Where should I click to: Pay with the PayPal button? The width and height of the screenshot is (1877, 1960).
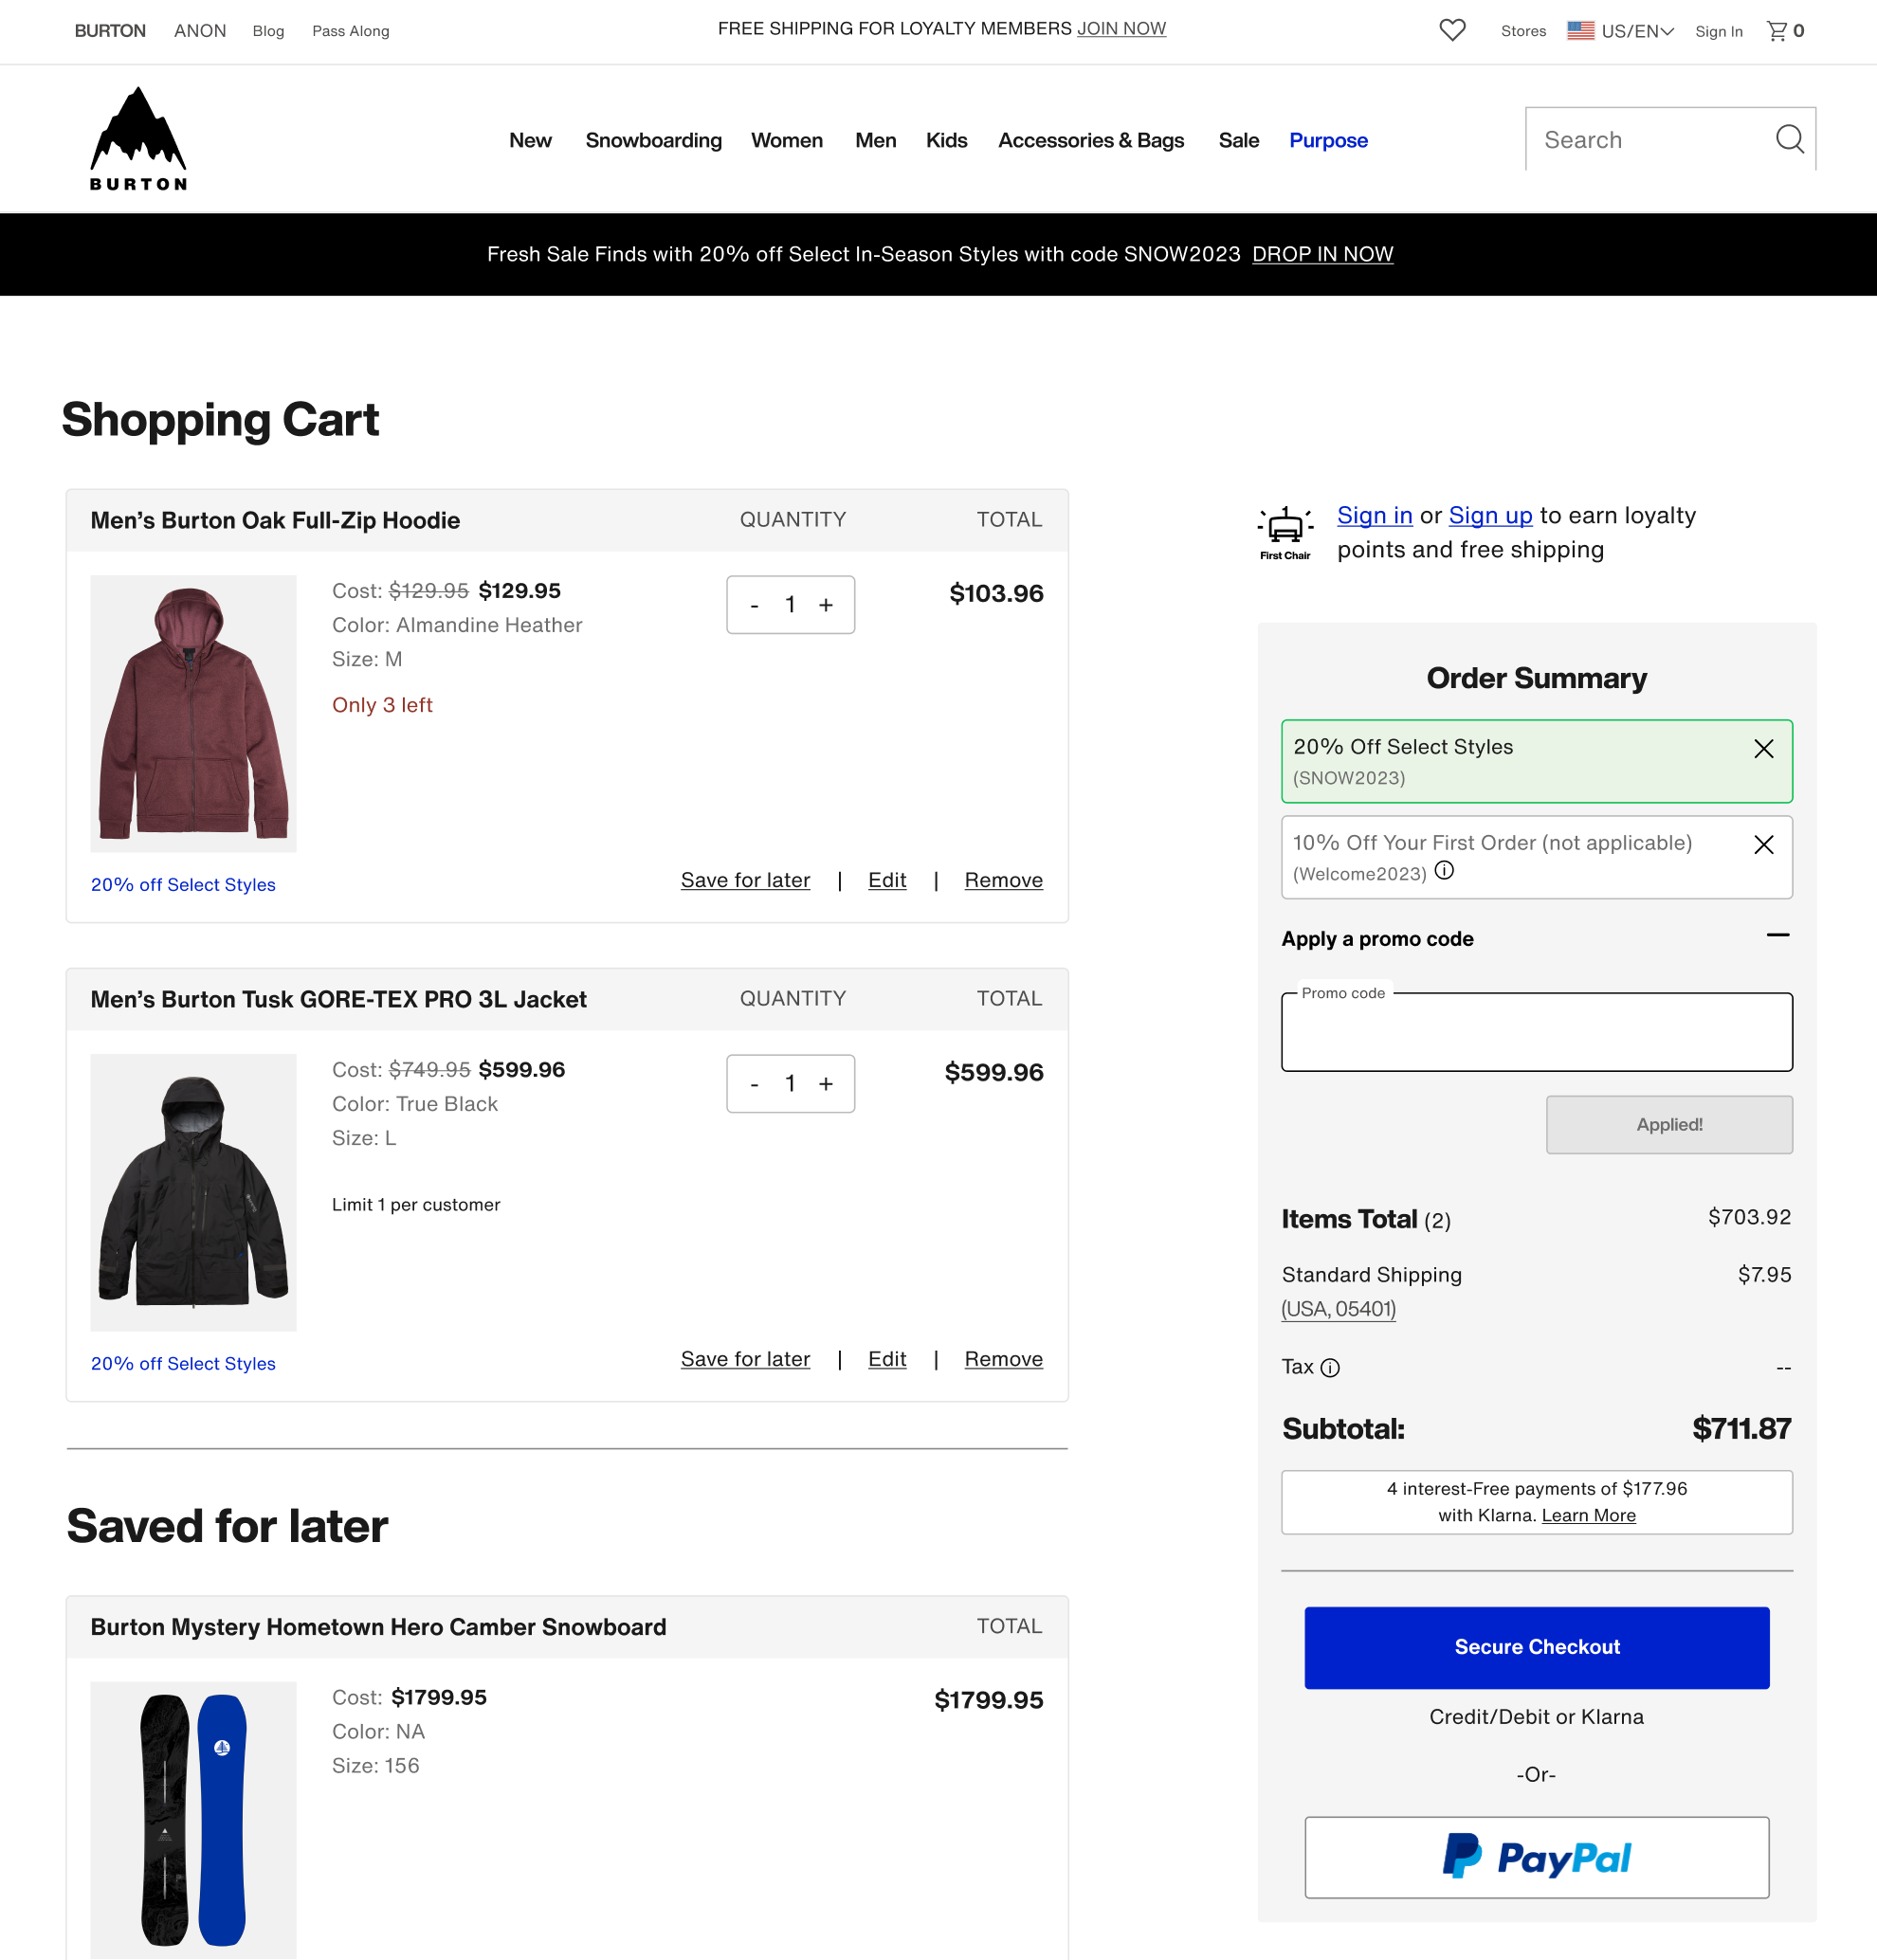click(x=1536, y=1857)
